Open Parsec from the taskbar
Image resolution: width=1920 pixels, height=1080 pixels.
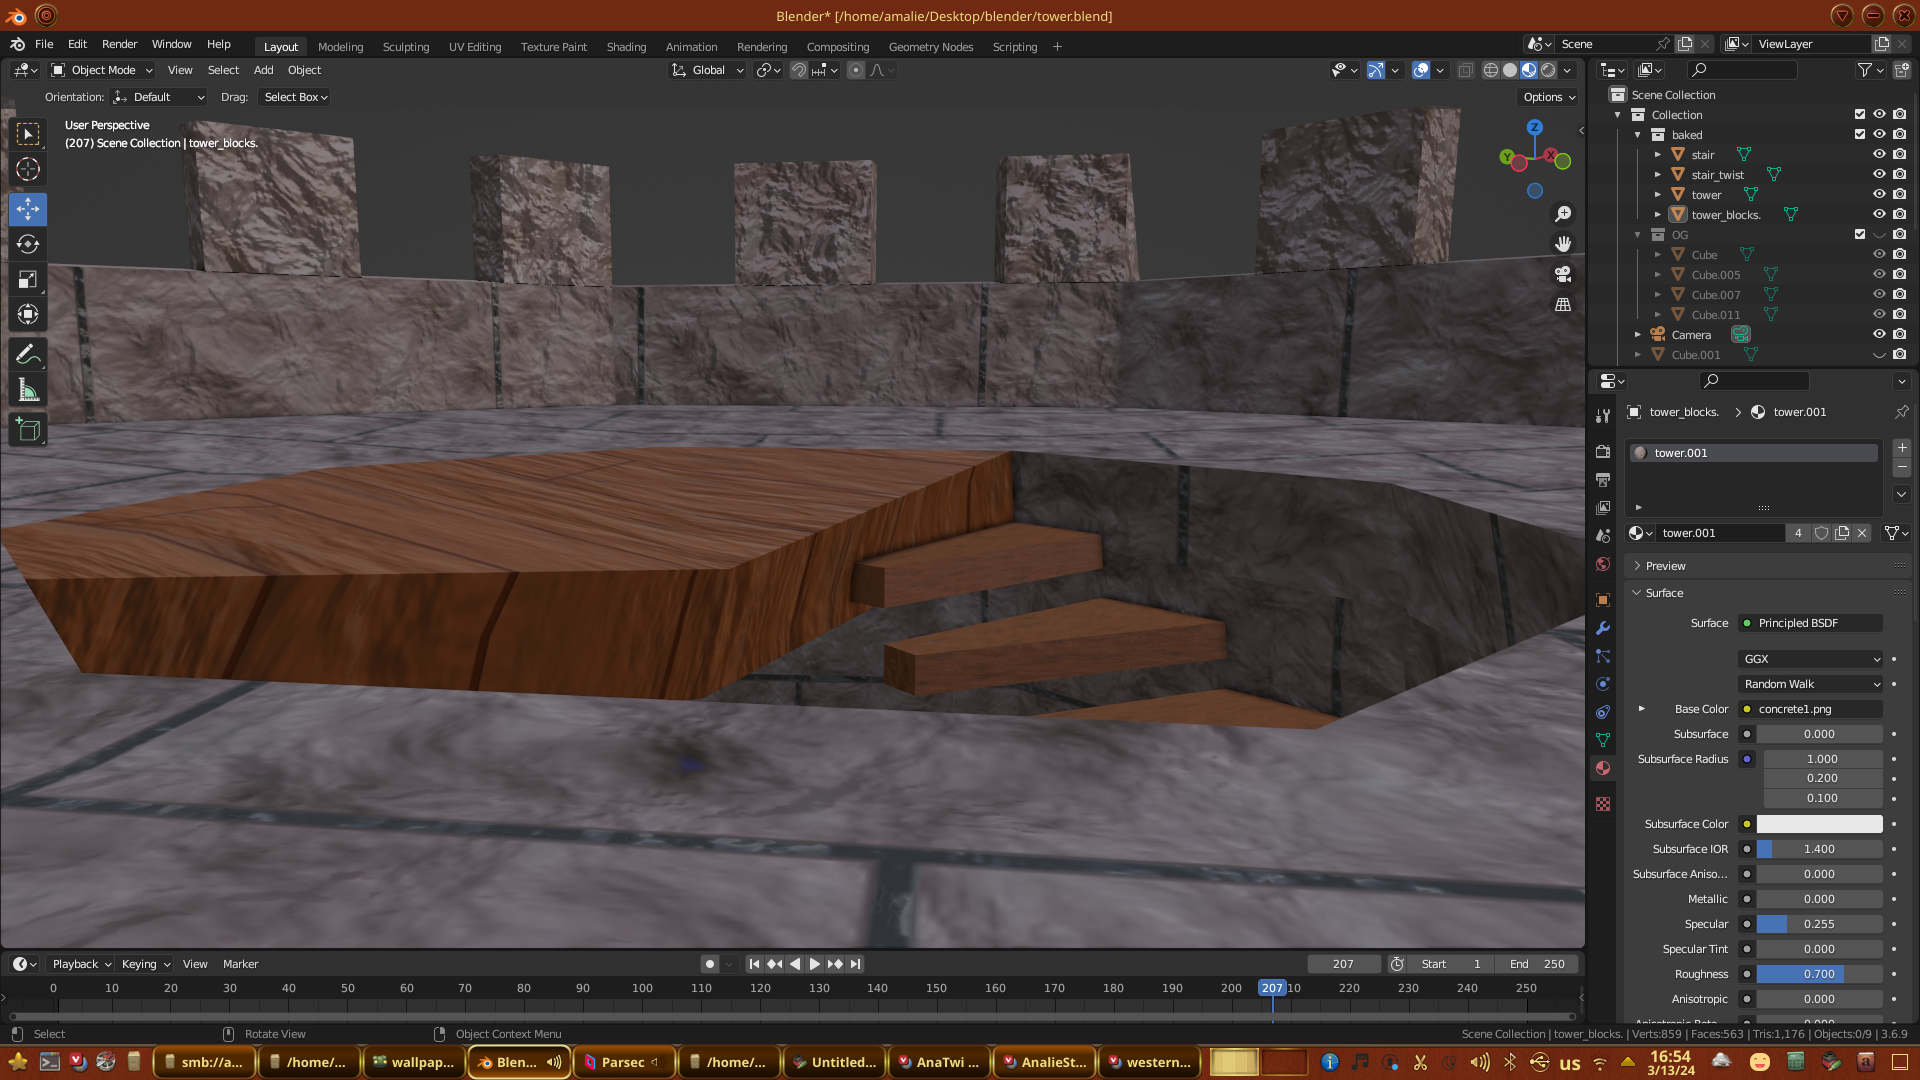622,1062
